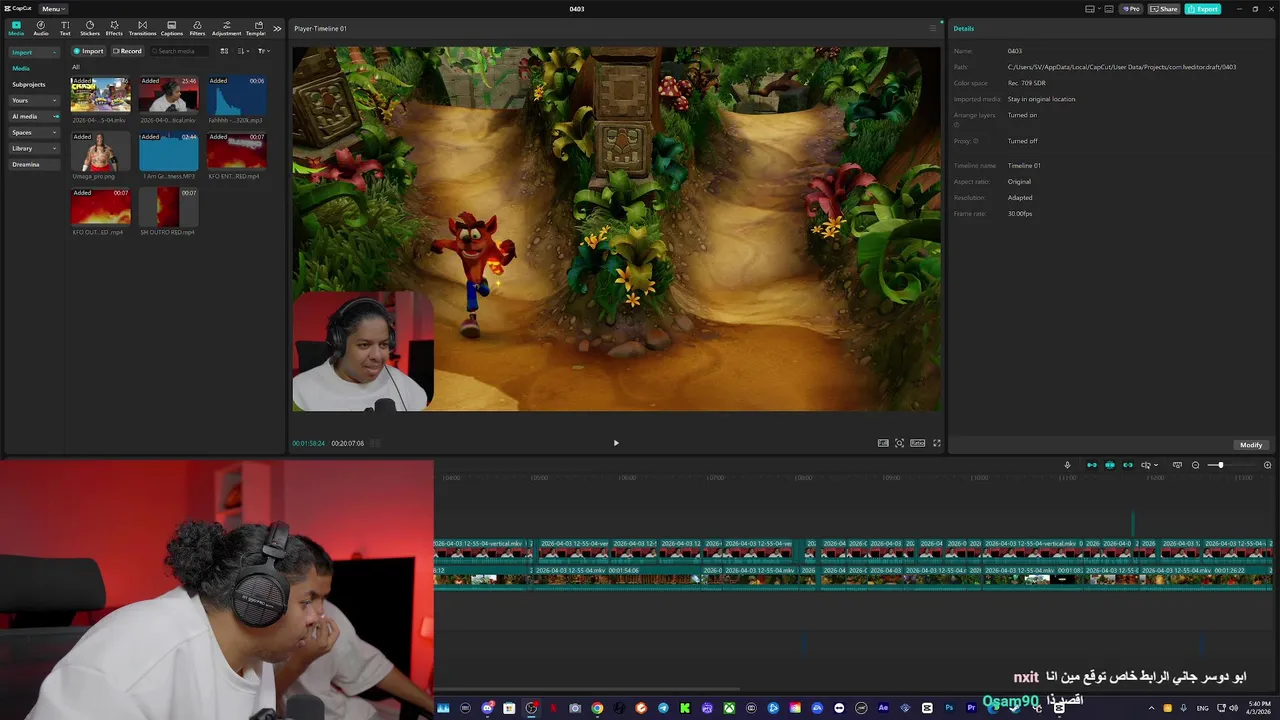Toggle clip linkage in timeline
Screen dimensions: 1280x720
(x=1128, y=465)
